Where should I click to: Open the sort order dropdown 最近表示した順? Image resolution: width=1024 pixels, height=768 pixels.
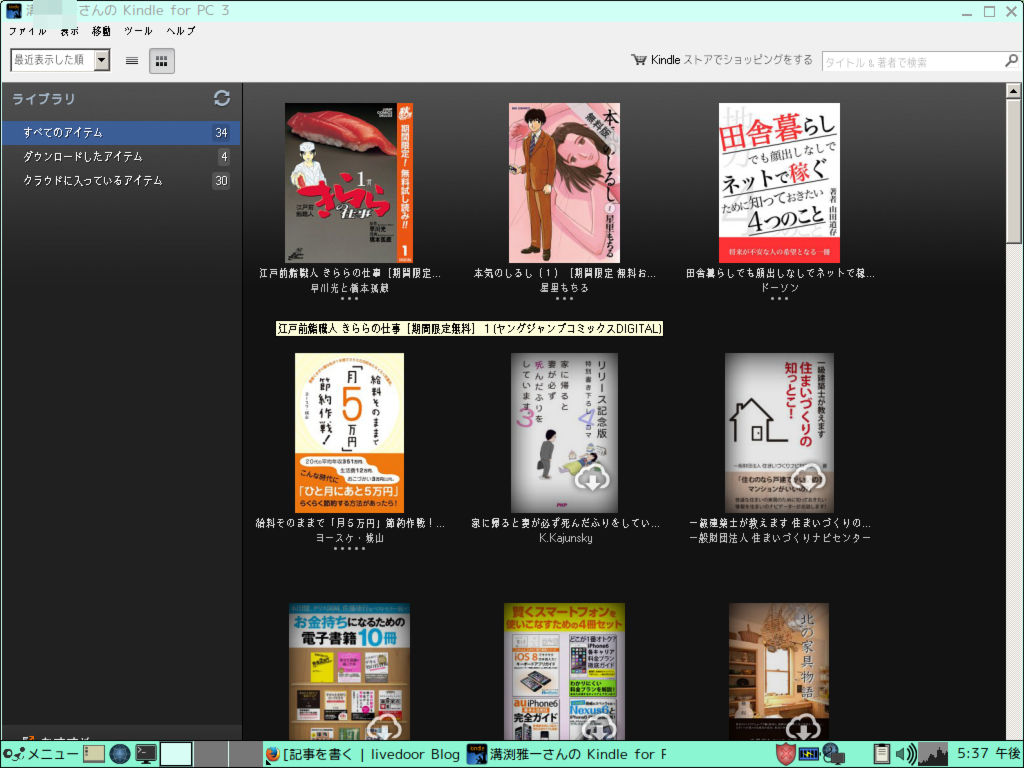click(60, 60)
